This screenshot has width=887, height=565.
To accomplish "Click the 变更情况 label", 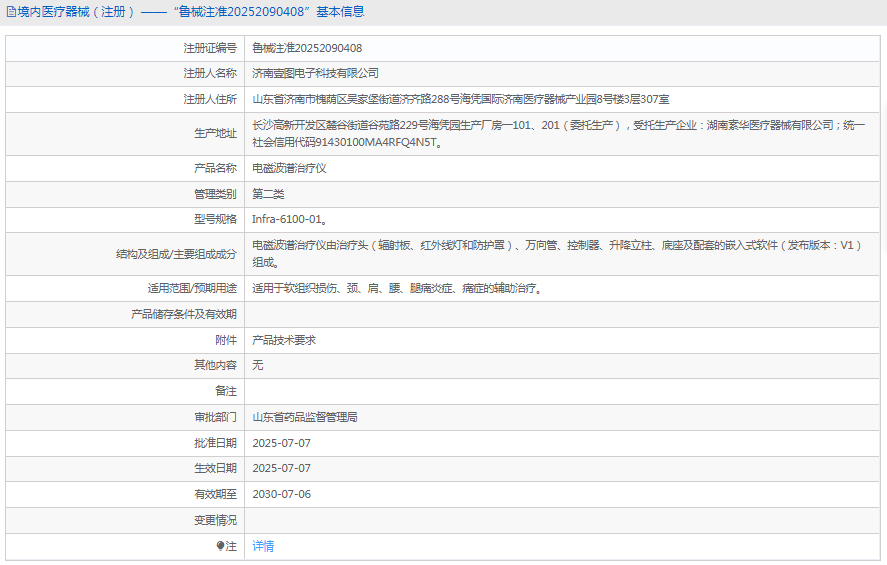I will click(x=215, y=520).
